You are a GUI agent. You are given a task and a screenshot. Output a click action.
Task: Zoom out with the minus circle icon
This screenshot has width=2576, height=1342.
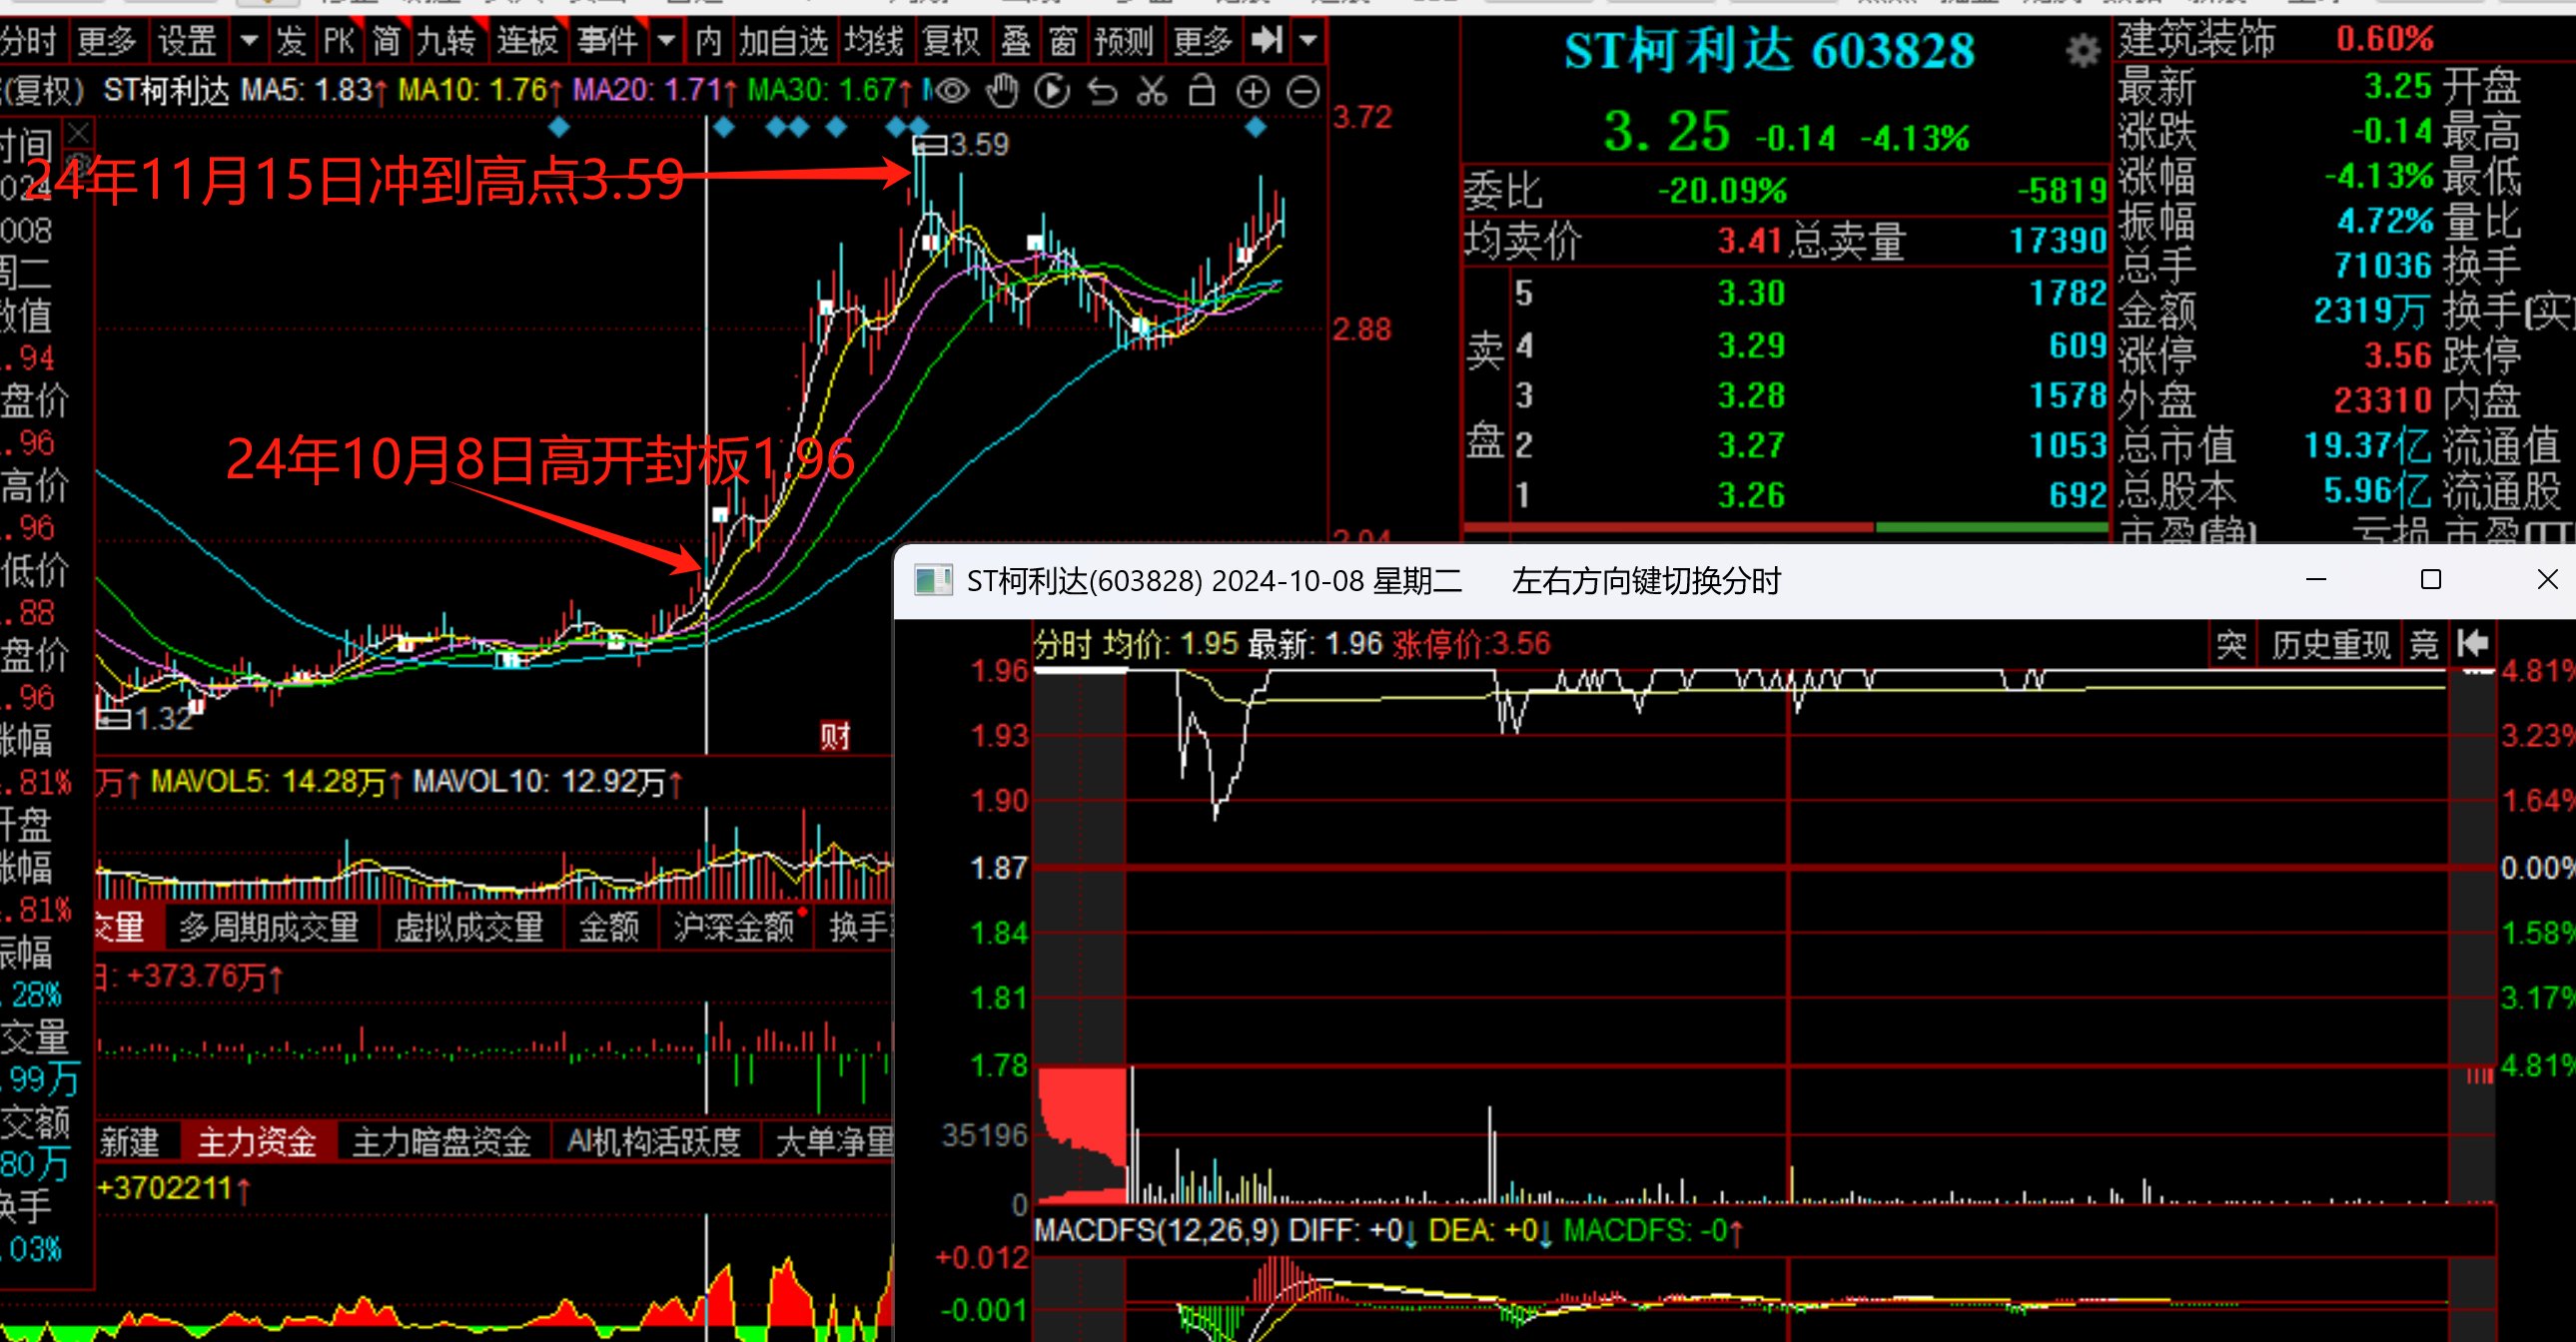(1302, 92)
